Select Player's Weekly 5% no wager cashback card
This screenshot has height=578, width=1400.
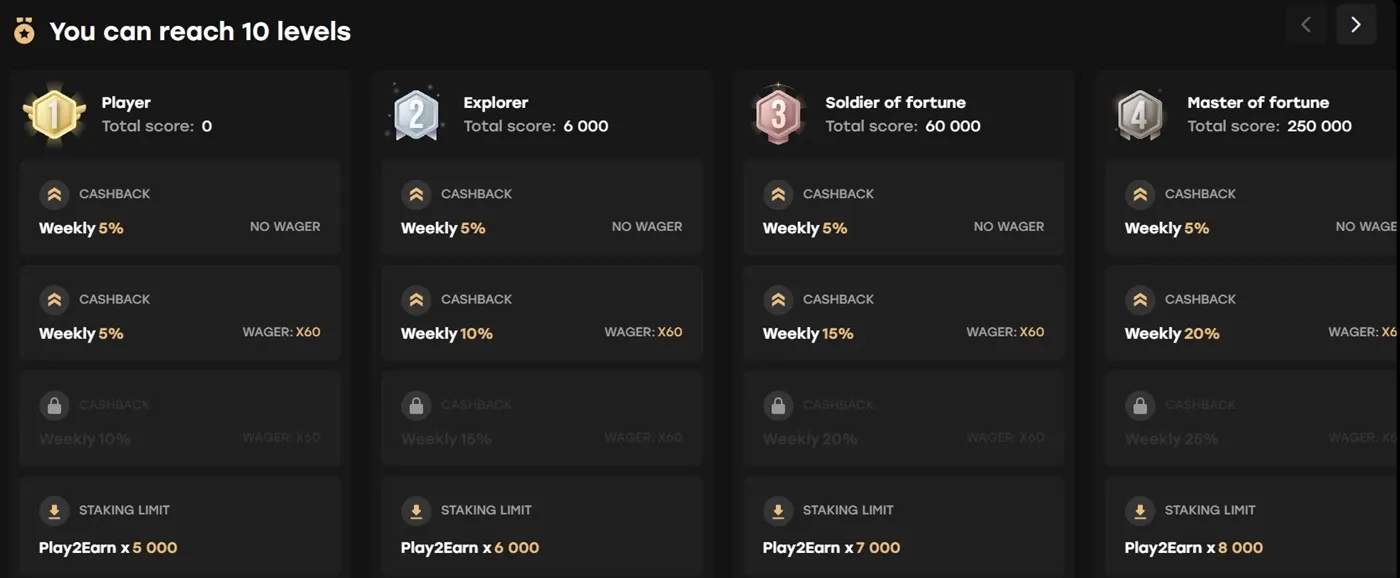point(180,208)
